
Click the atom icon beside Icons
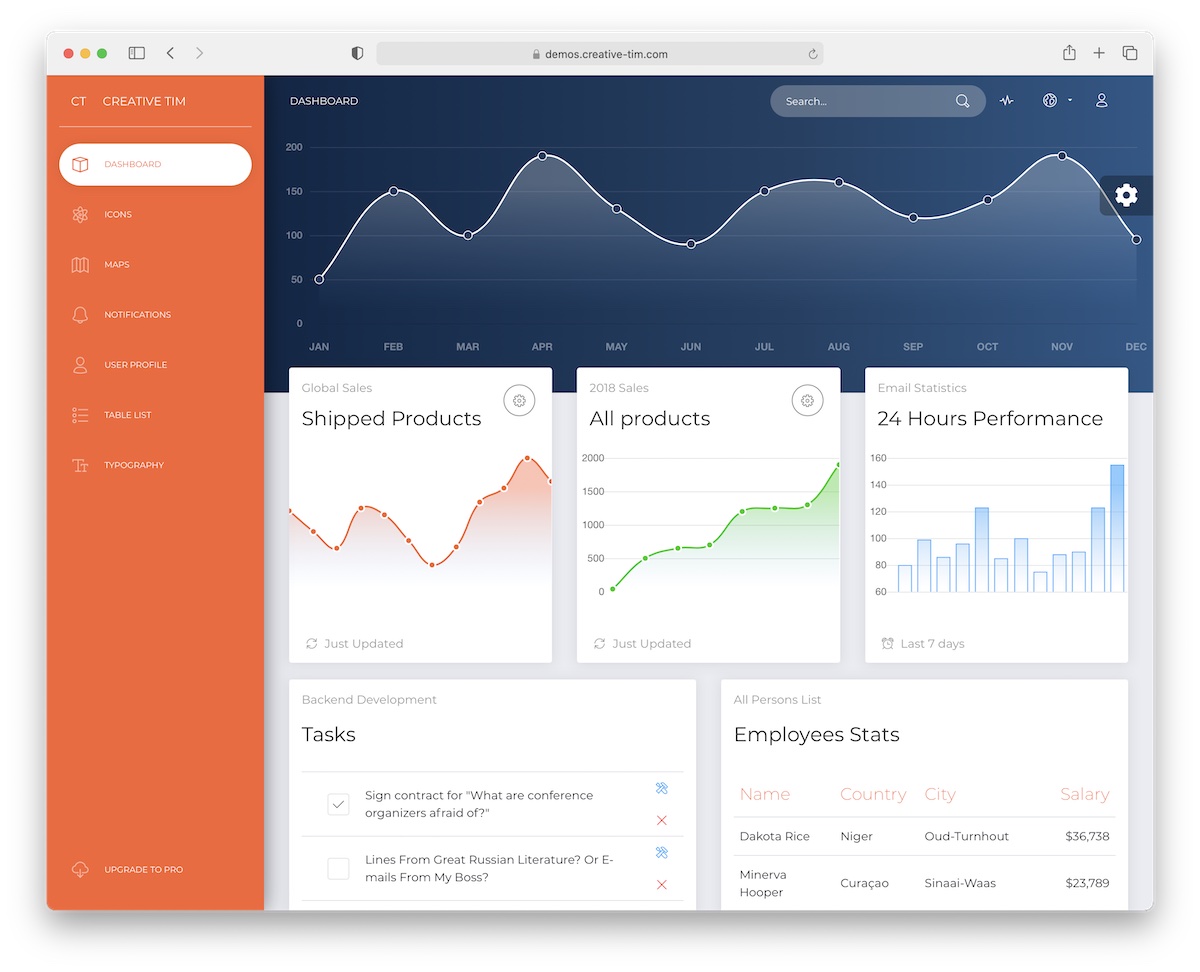pos(81,214)
